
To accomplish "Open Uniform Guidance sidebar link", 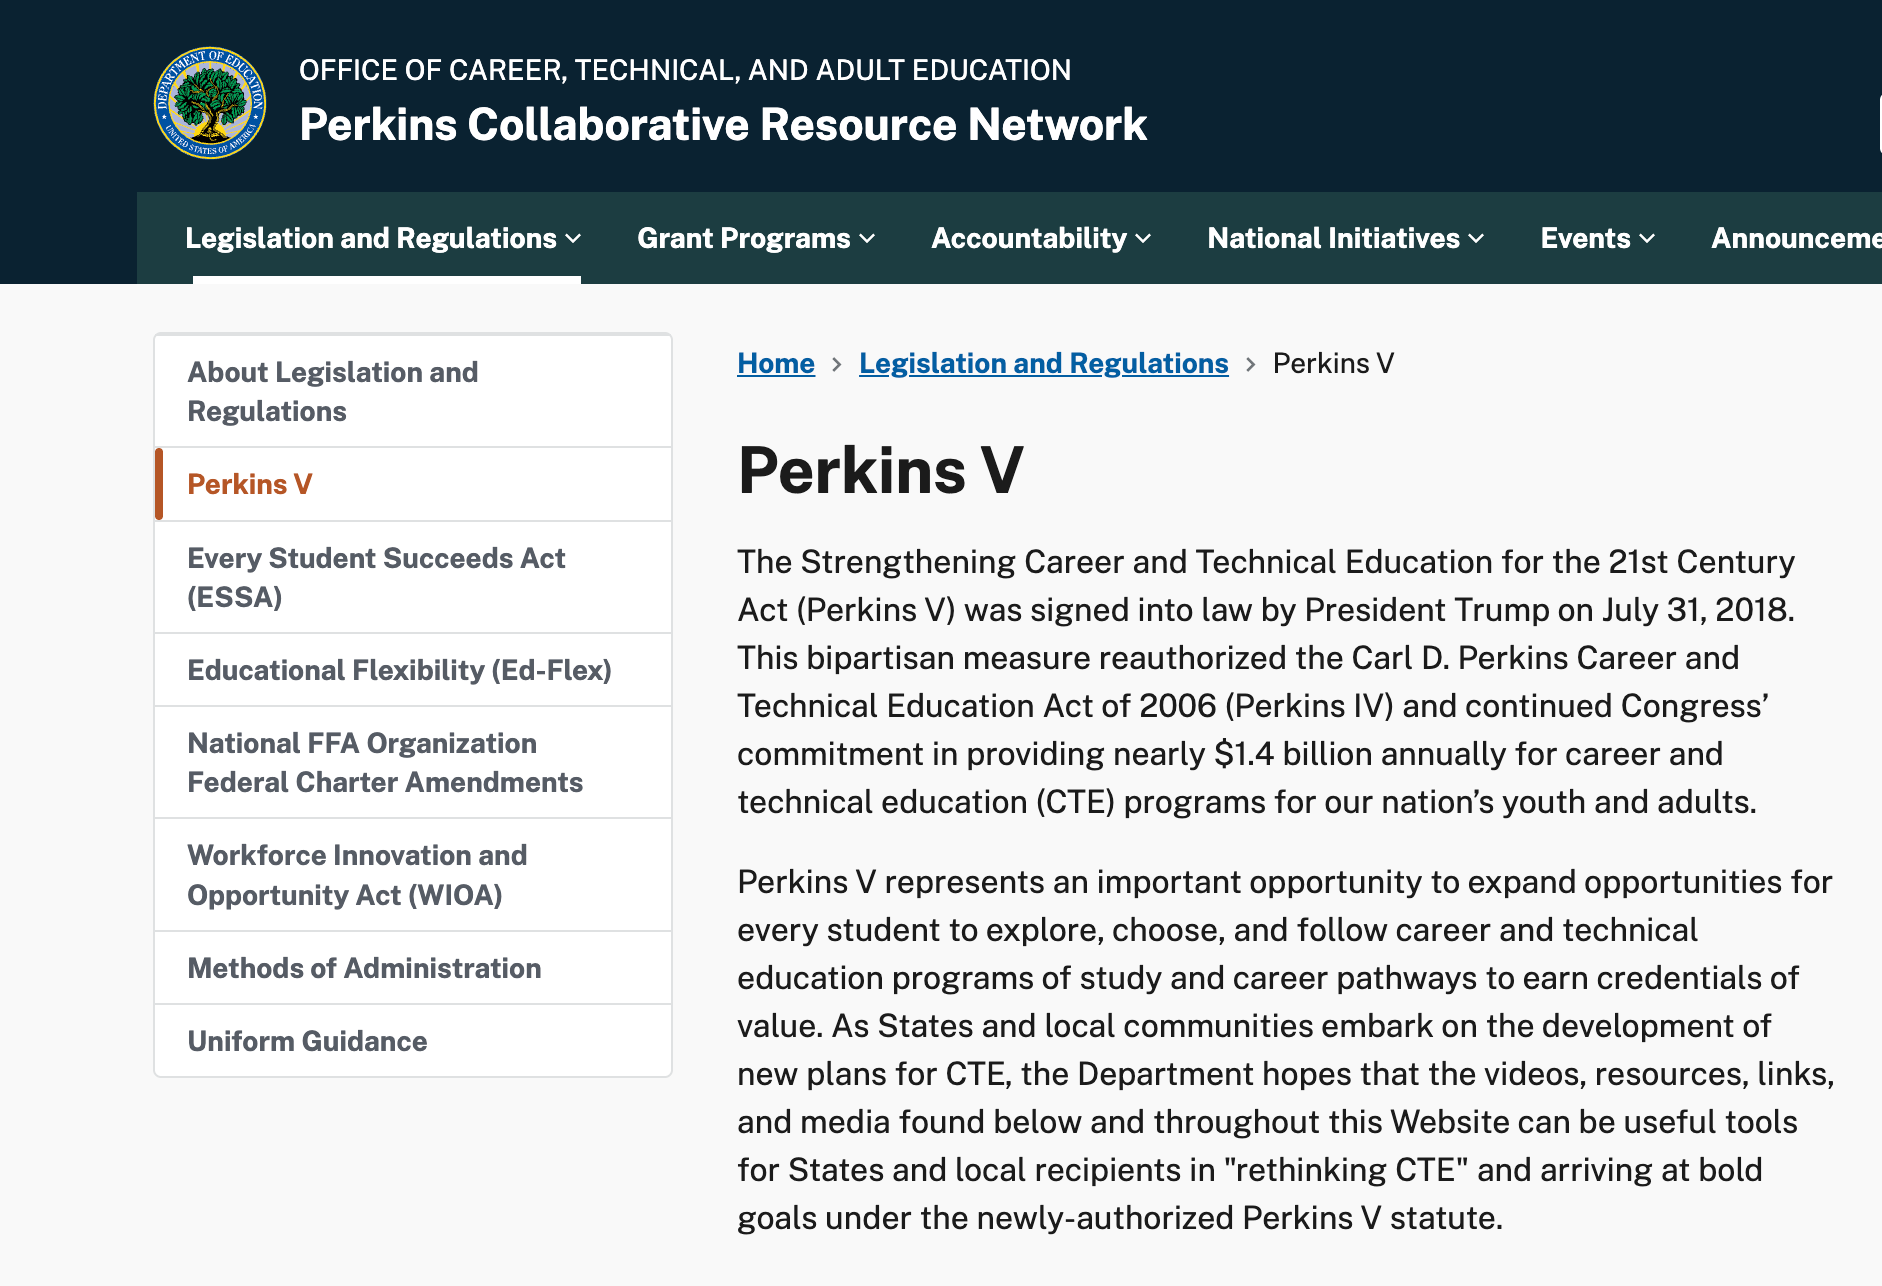I will tap(413, 1041).
